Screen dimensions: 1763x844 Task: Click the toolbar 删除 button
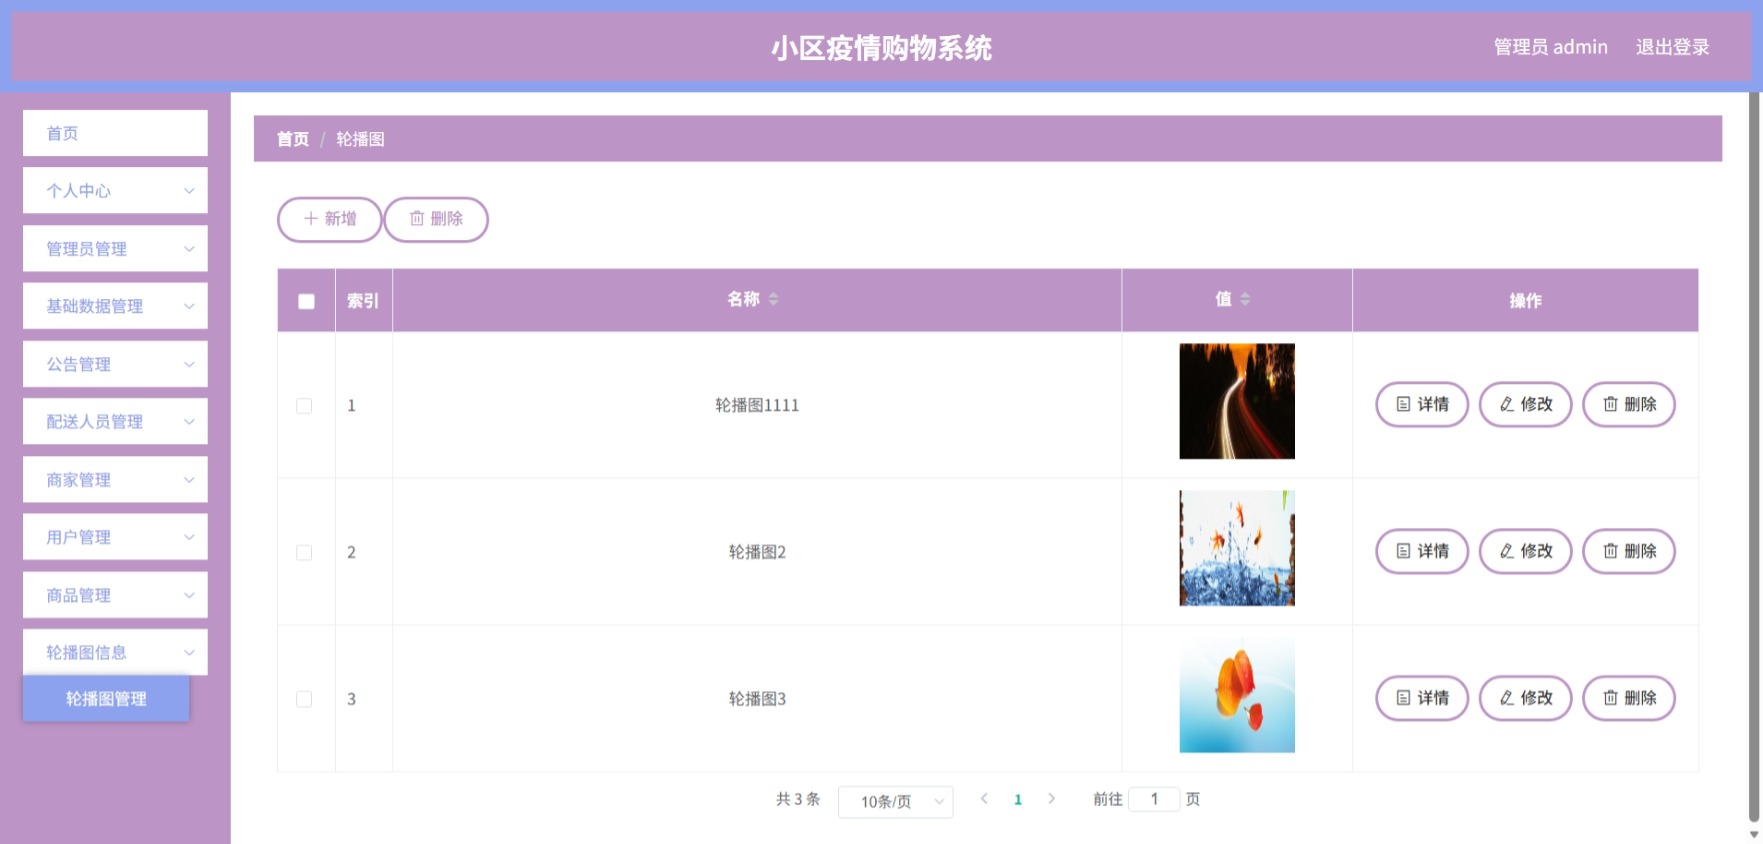[x=436, y=219]
